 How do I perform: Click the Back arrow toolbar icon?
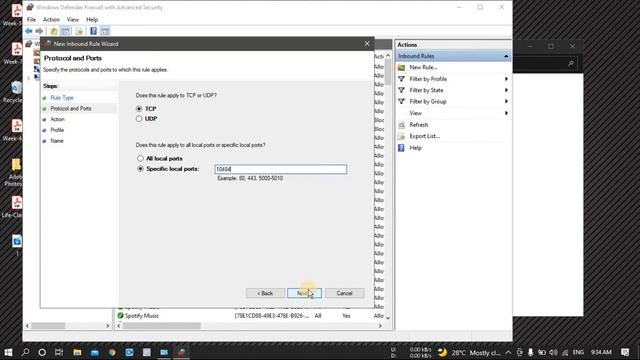(29, 31)
